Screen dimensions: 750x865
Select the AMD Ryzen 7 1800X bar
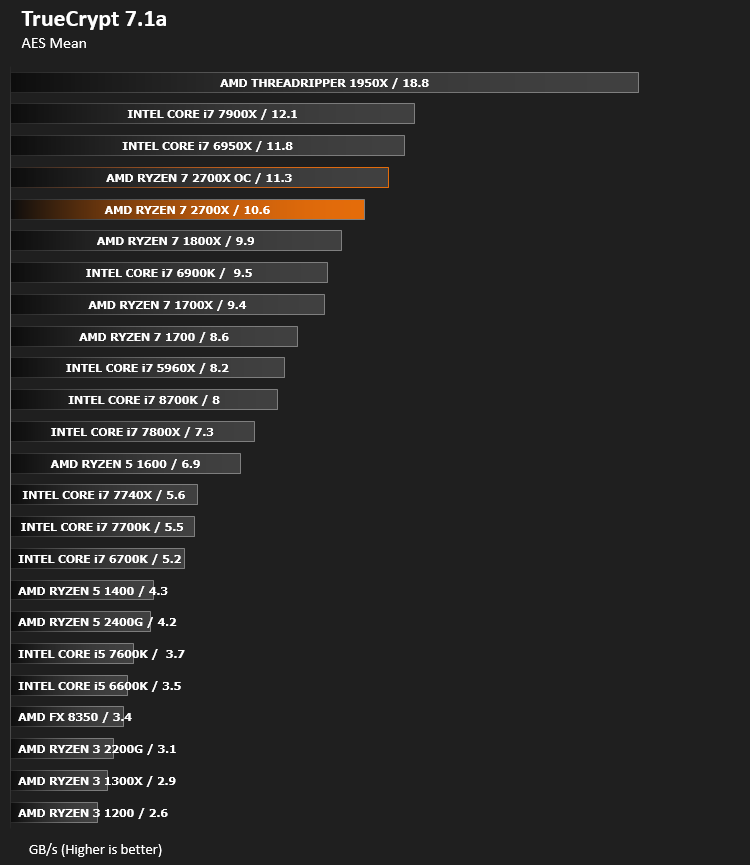pos(176,241)
